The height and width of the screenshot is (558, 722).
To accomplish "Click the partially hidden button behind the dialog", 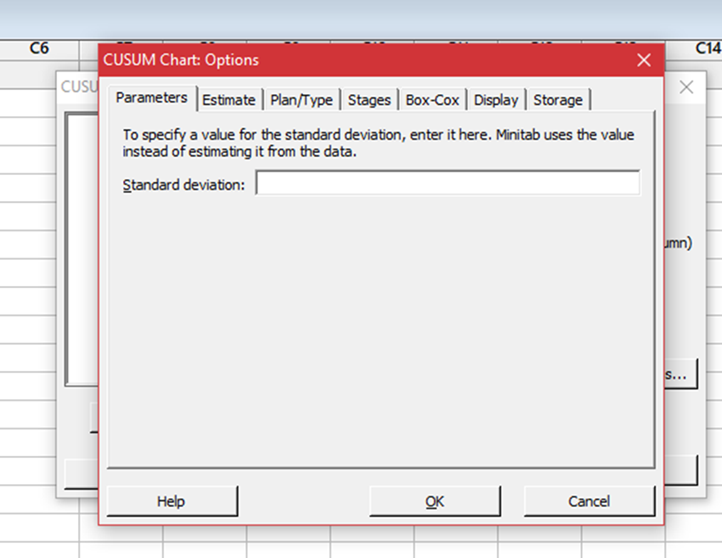I will click(680, 375).
